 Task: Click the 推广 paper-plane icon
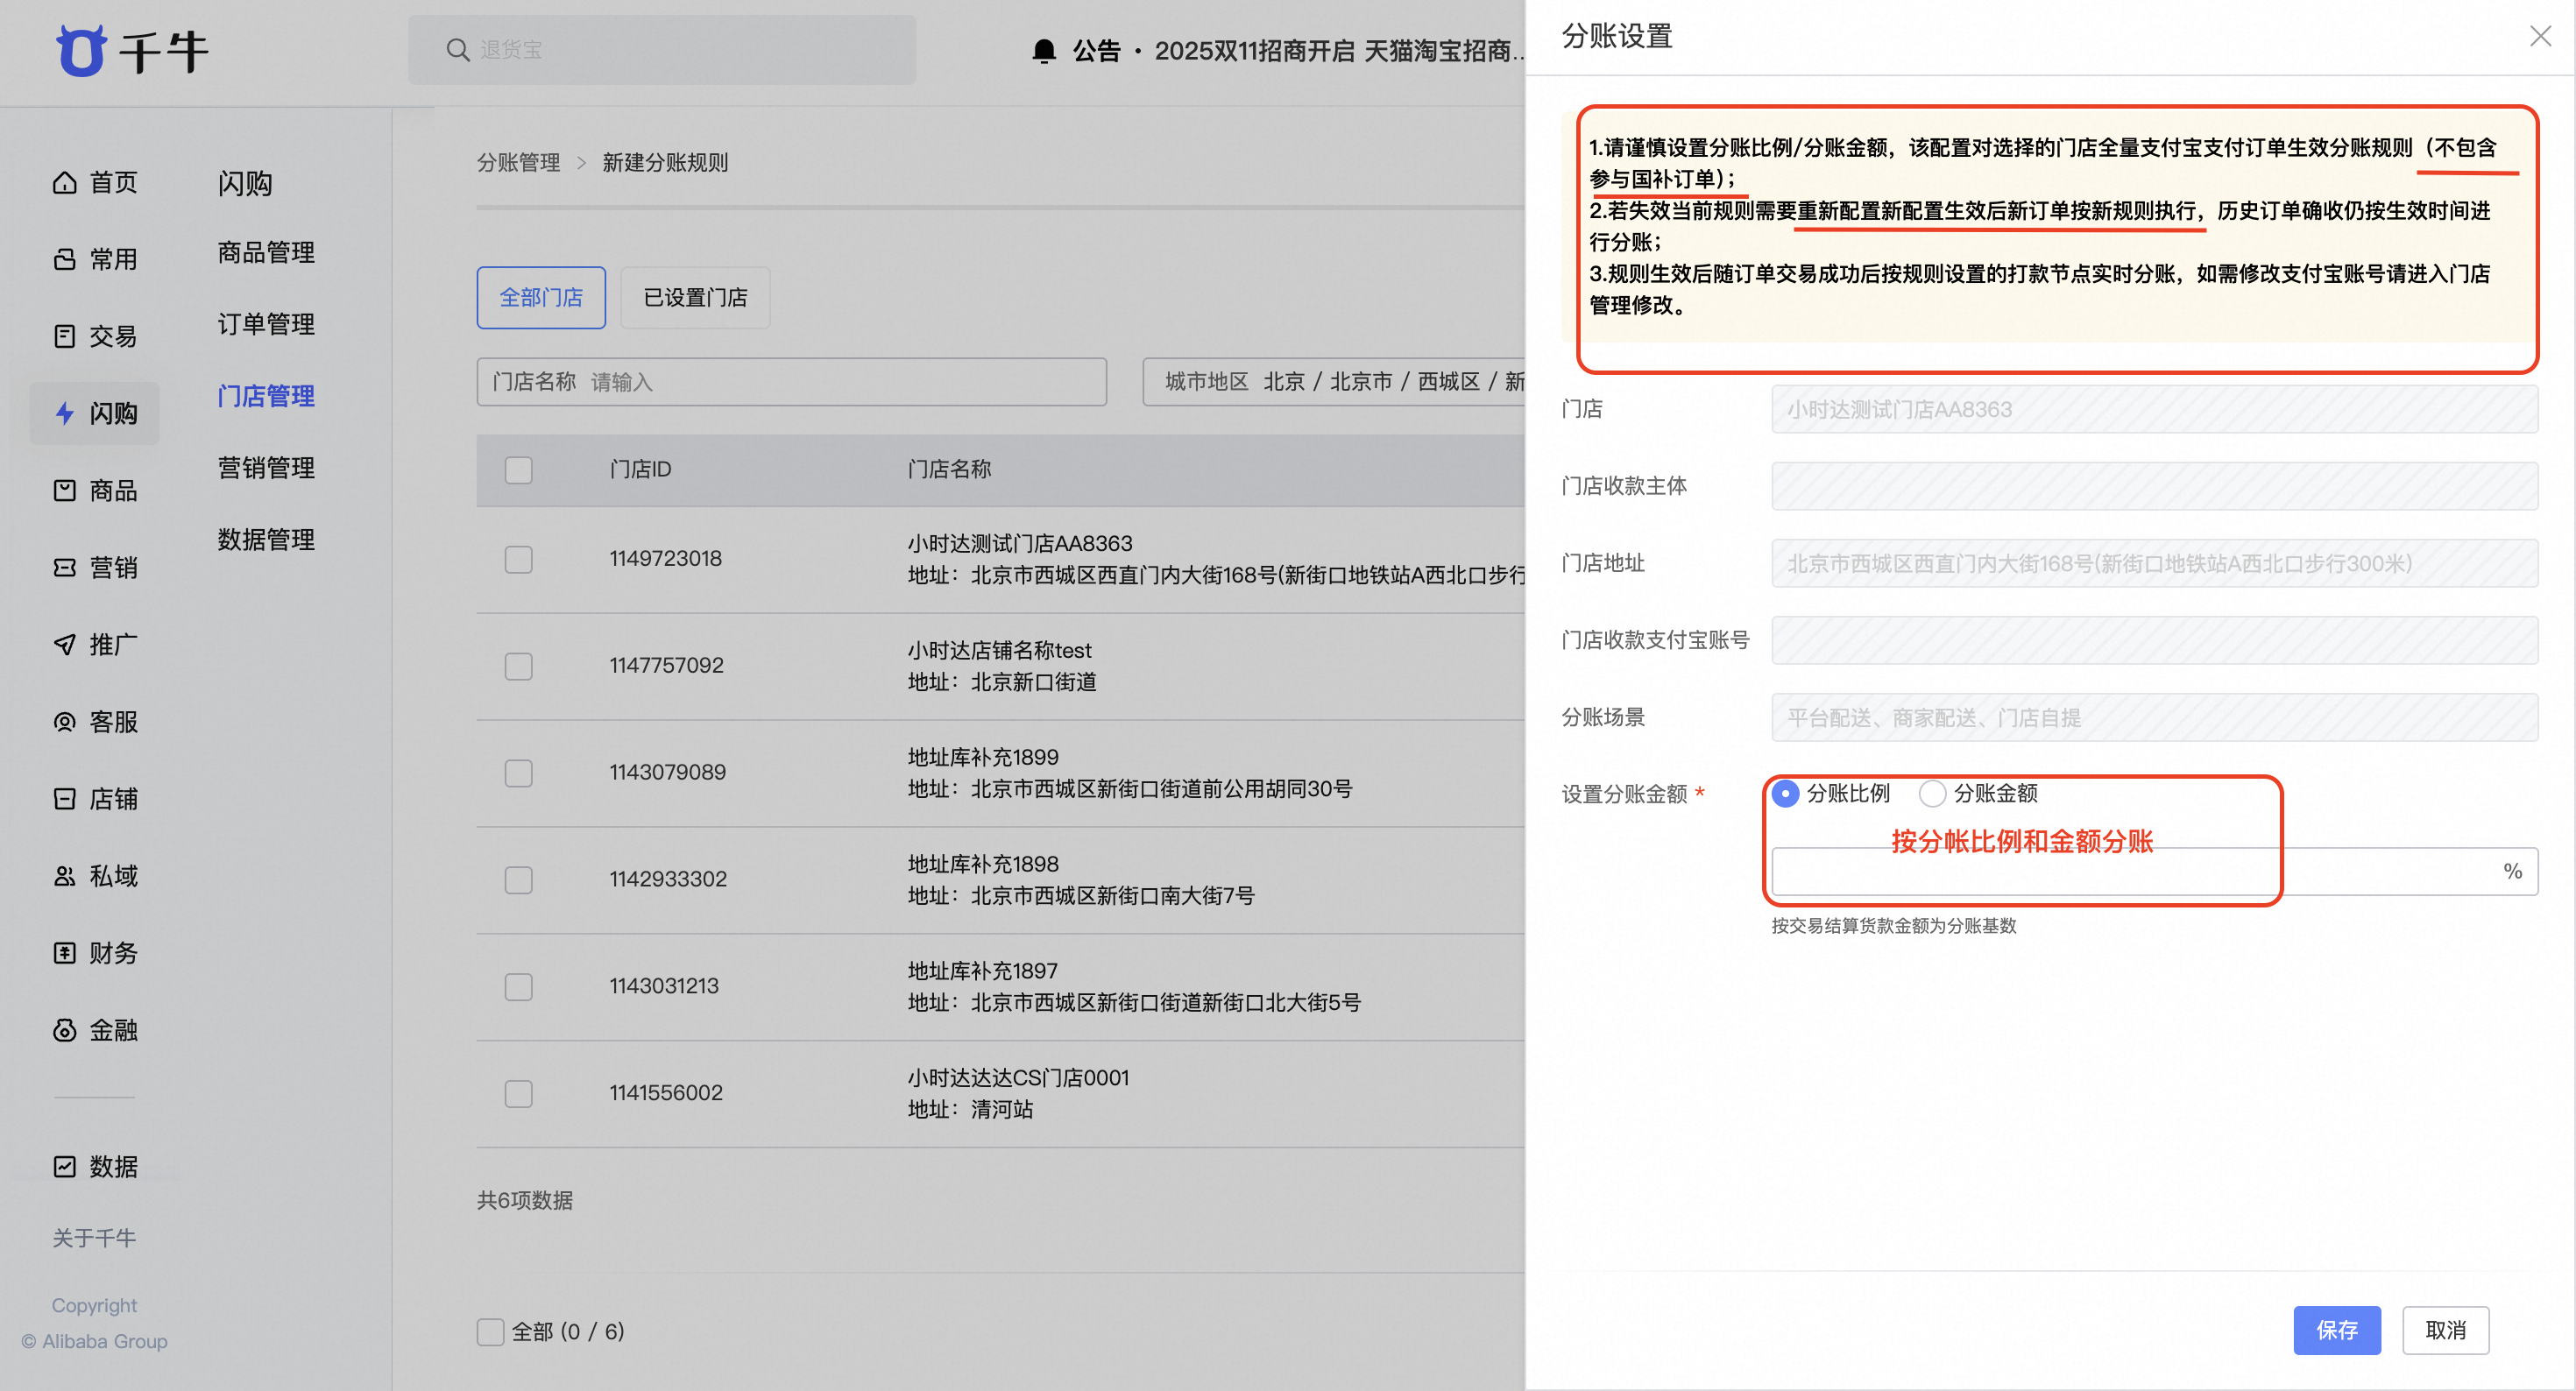65,645
